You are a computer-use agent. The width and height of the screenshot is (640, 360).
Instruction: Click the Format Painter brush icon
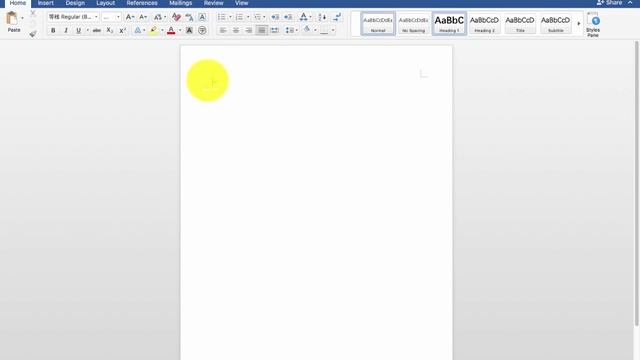pos(33,34)
